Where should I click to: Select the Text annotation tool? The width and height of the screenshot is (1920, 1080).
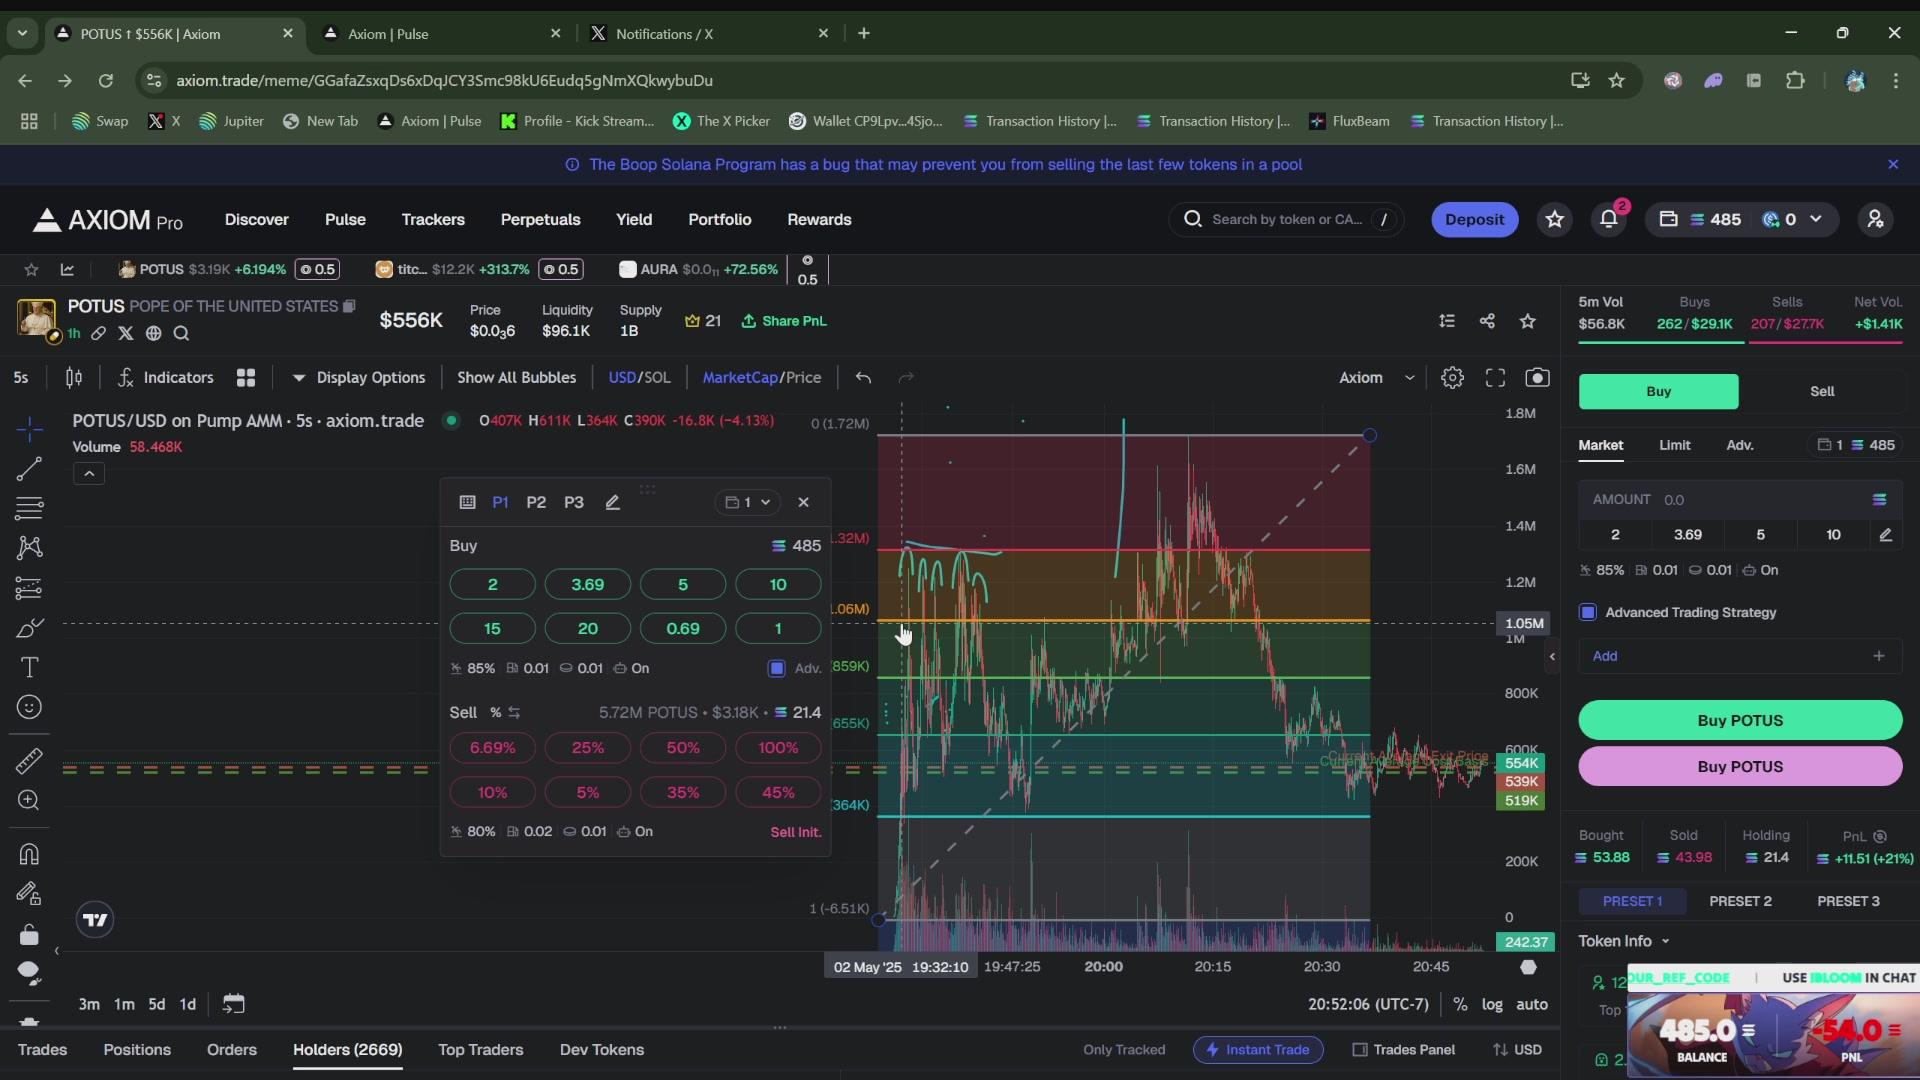[x=29, y=667]
